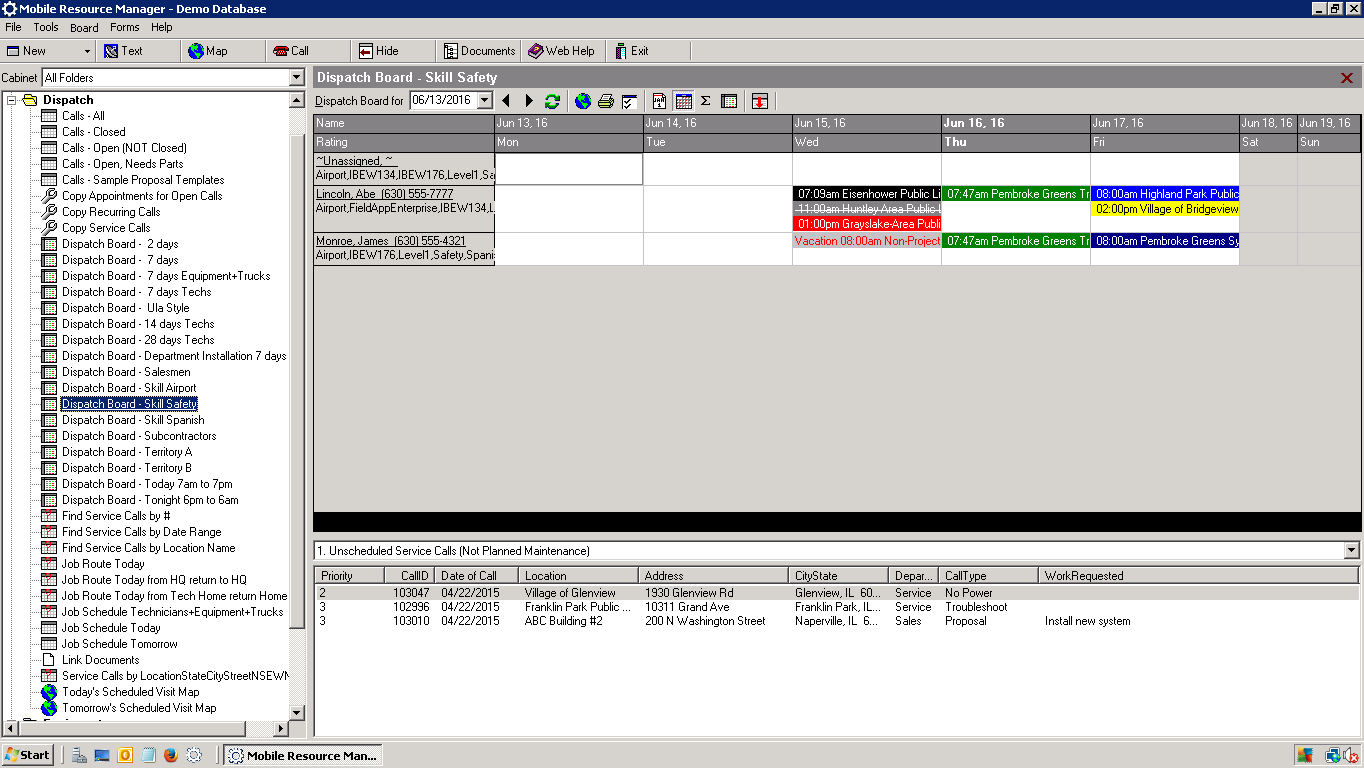Sort by the CallType column header
This screenshot has width=1364, height=768.
point(989,576)
